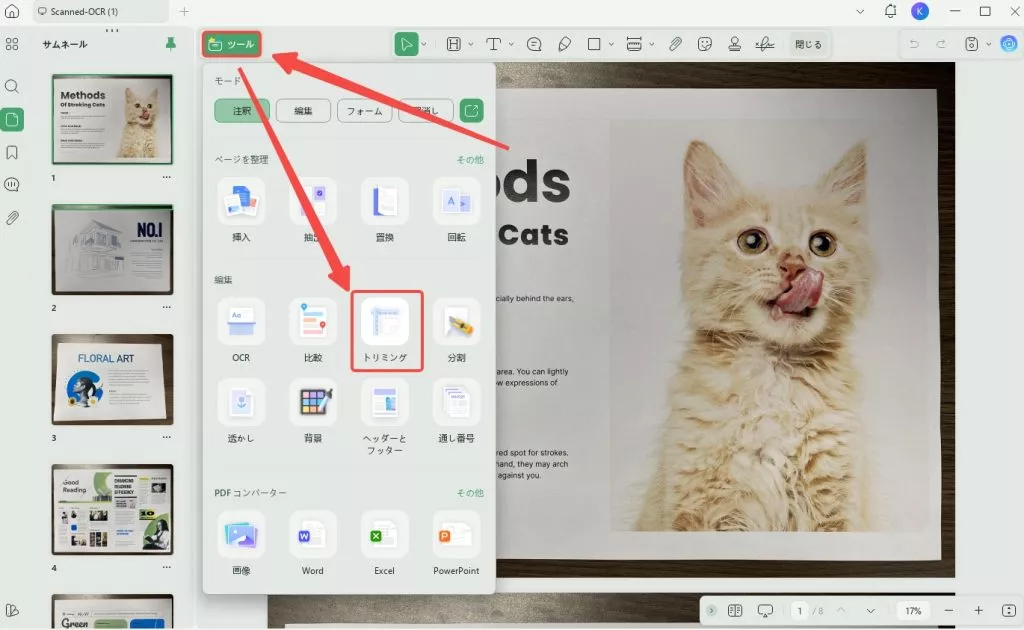Select page 1 Methods thumbnail
The height and width of the screenshot is (630, 1024).
click(x=112, y=119)
